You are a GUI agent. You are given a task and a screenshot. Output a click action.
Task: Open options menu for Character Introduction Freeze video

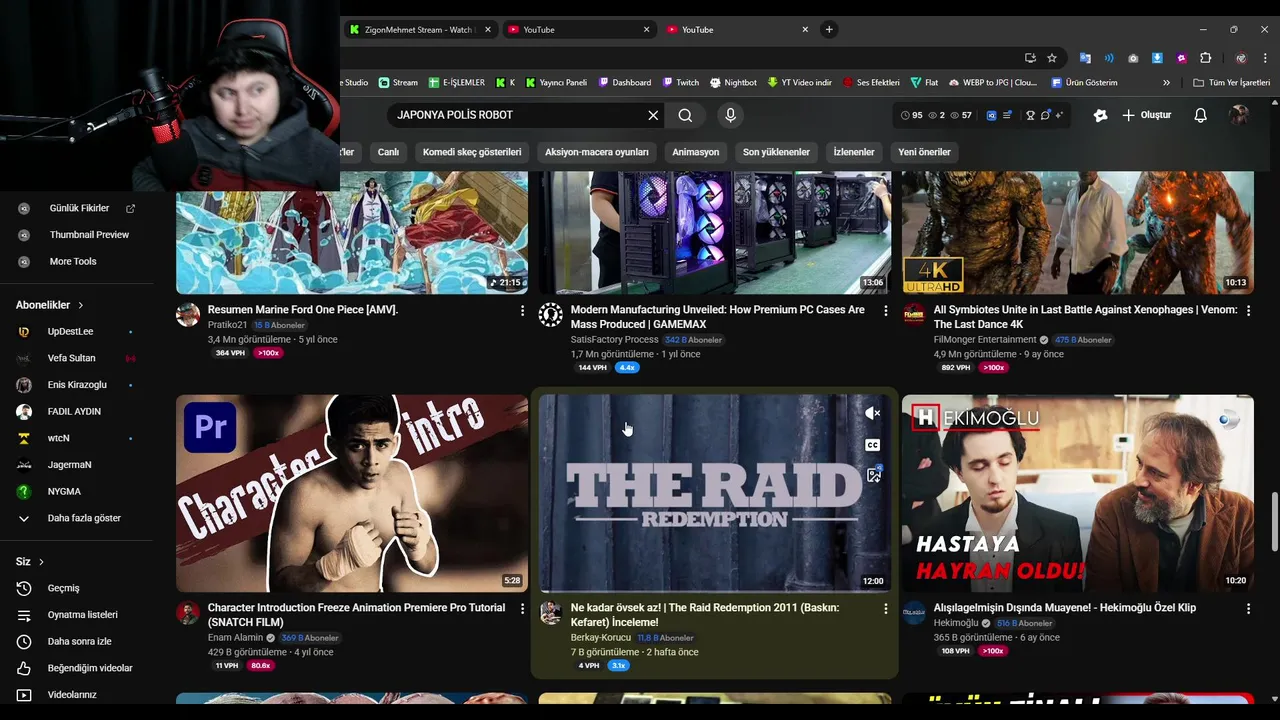[522, 609]
